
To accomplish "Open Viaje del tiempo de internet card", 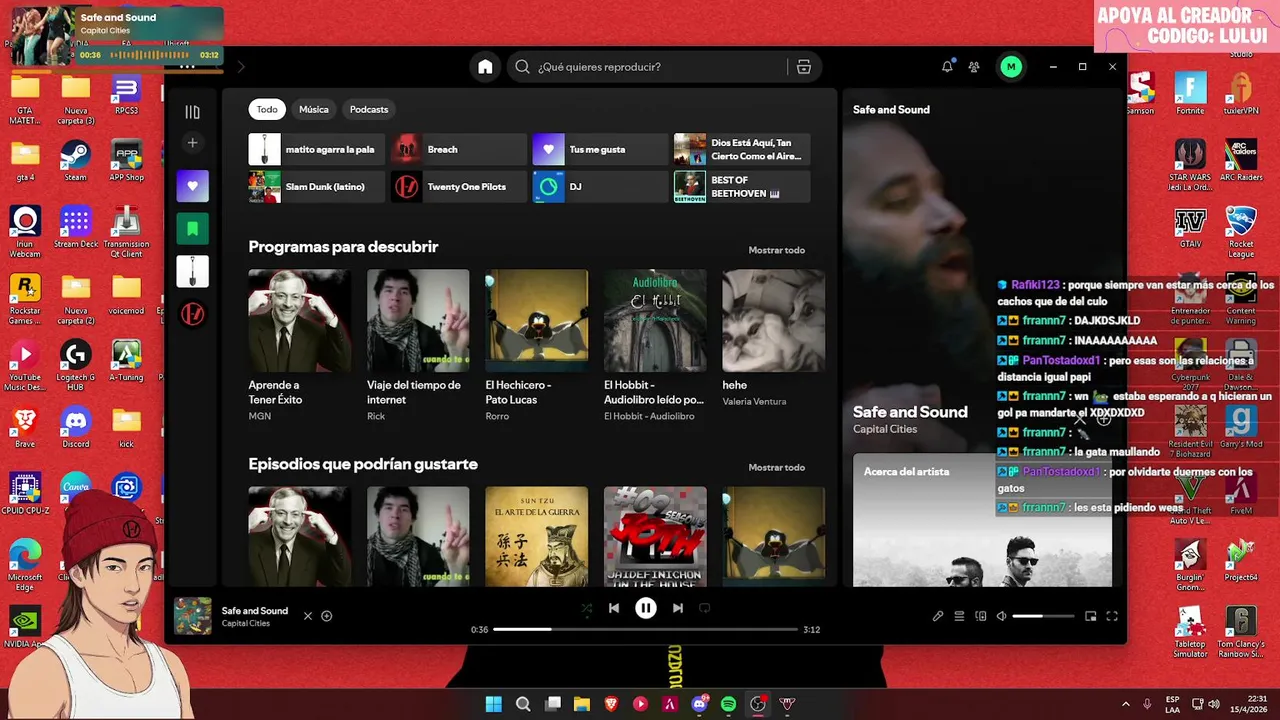I will coord(418,344).
